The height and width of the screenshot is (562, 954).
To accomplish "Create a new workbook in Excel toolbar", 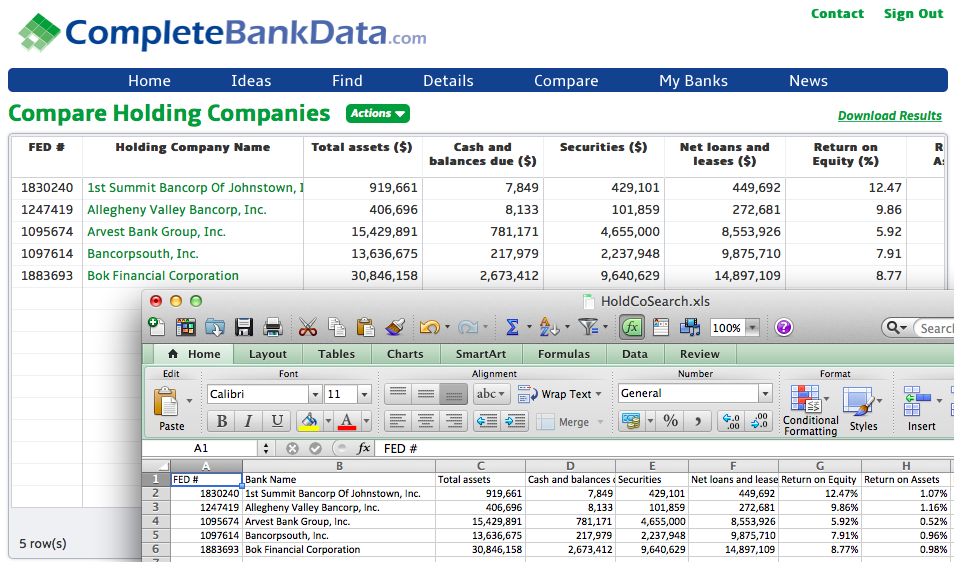I will pyautogui.click(x=156, y=327).
